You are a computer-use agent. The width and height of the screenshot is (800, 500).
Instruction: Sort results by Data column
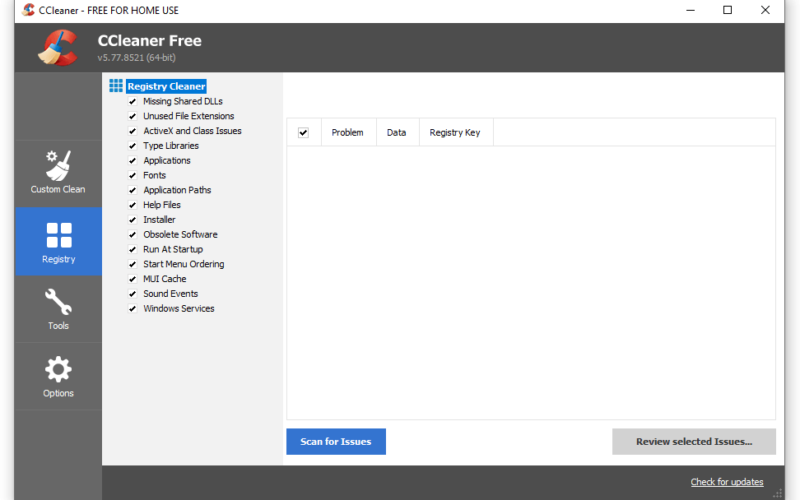click(397, 133)
